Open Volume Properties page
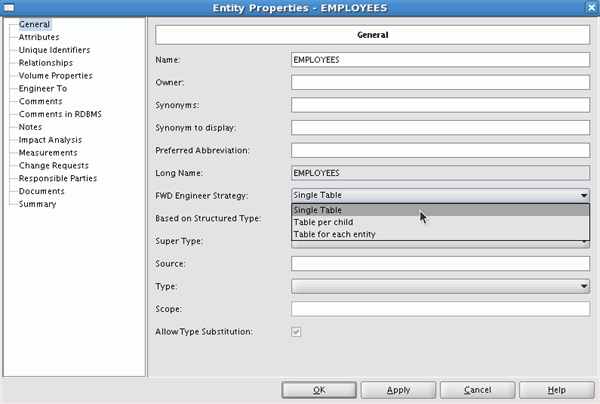 [55, 76]
